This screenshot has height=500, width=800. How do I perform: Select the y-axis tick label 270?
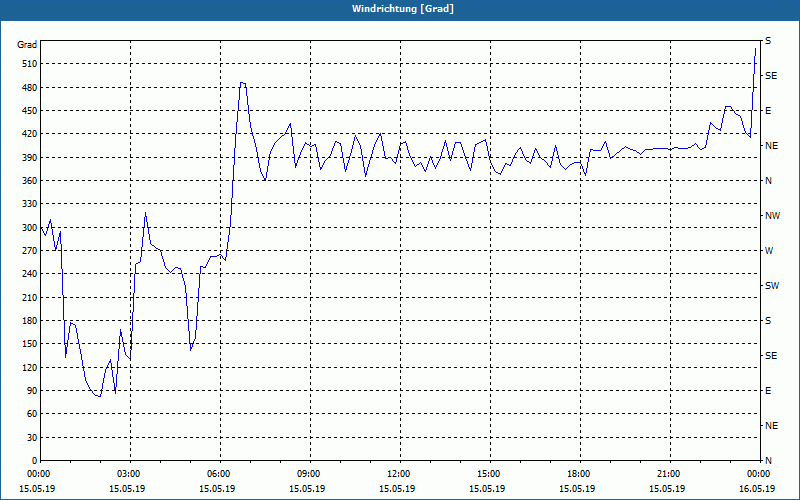point(30,251)
